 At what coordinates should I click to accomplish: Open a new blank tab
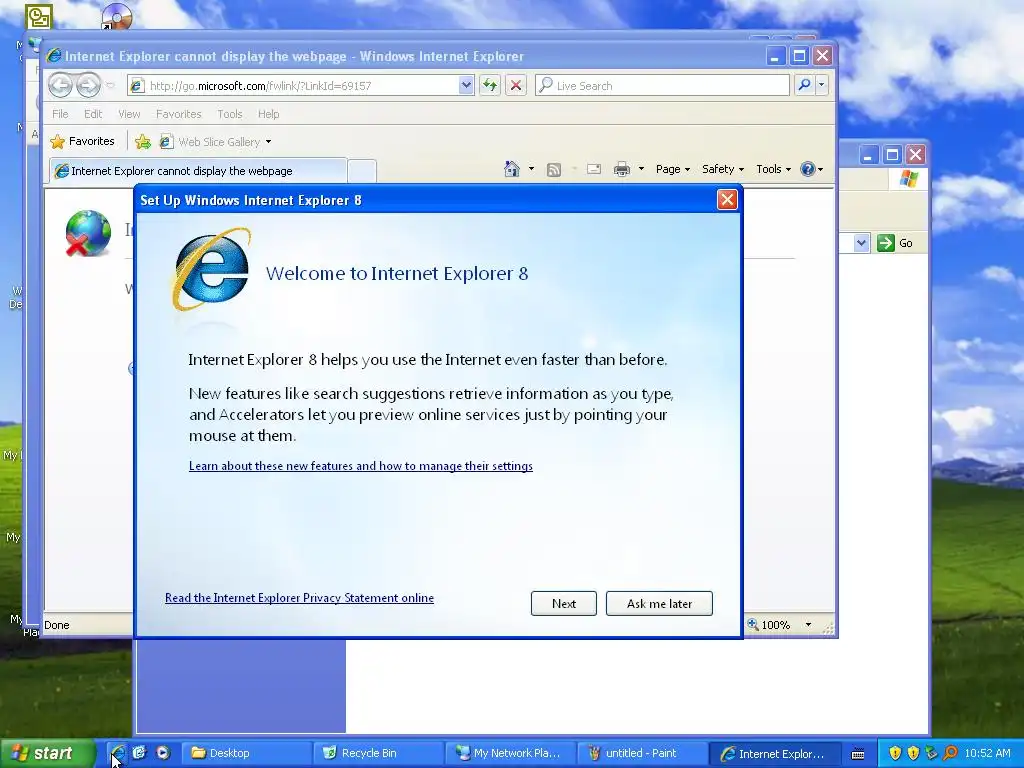tap(362, 171)
